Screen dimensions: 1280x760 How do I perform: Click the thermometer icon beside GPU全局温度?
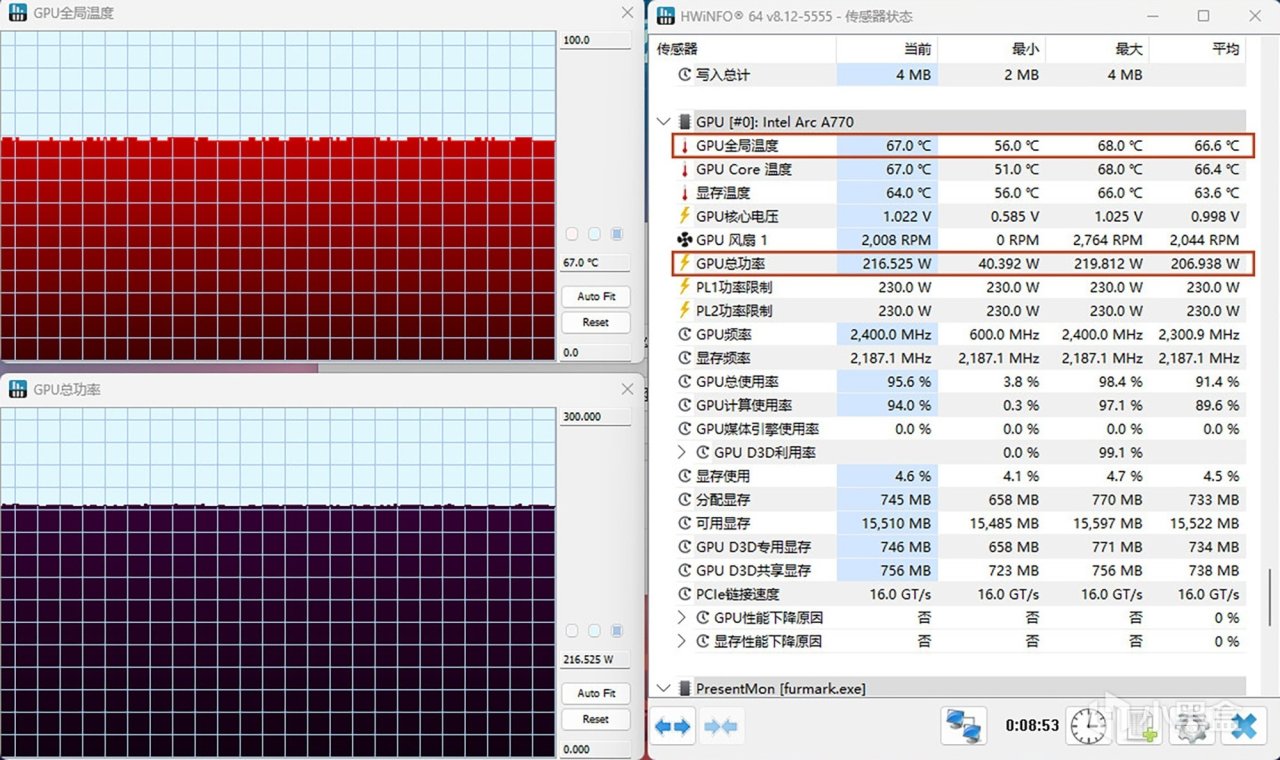[x=685, y=146]
